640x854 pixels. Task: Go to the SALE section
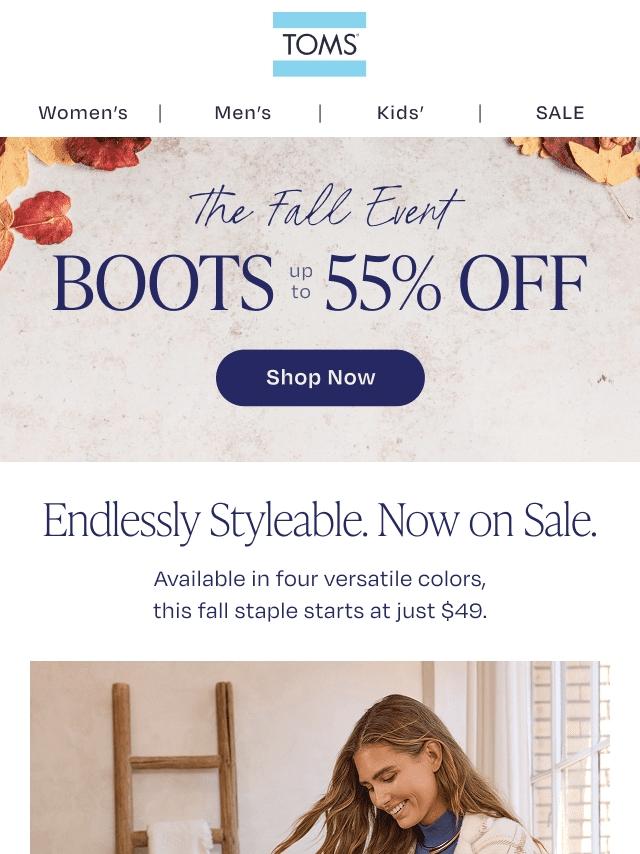[560, 113]
